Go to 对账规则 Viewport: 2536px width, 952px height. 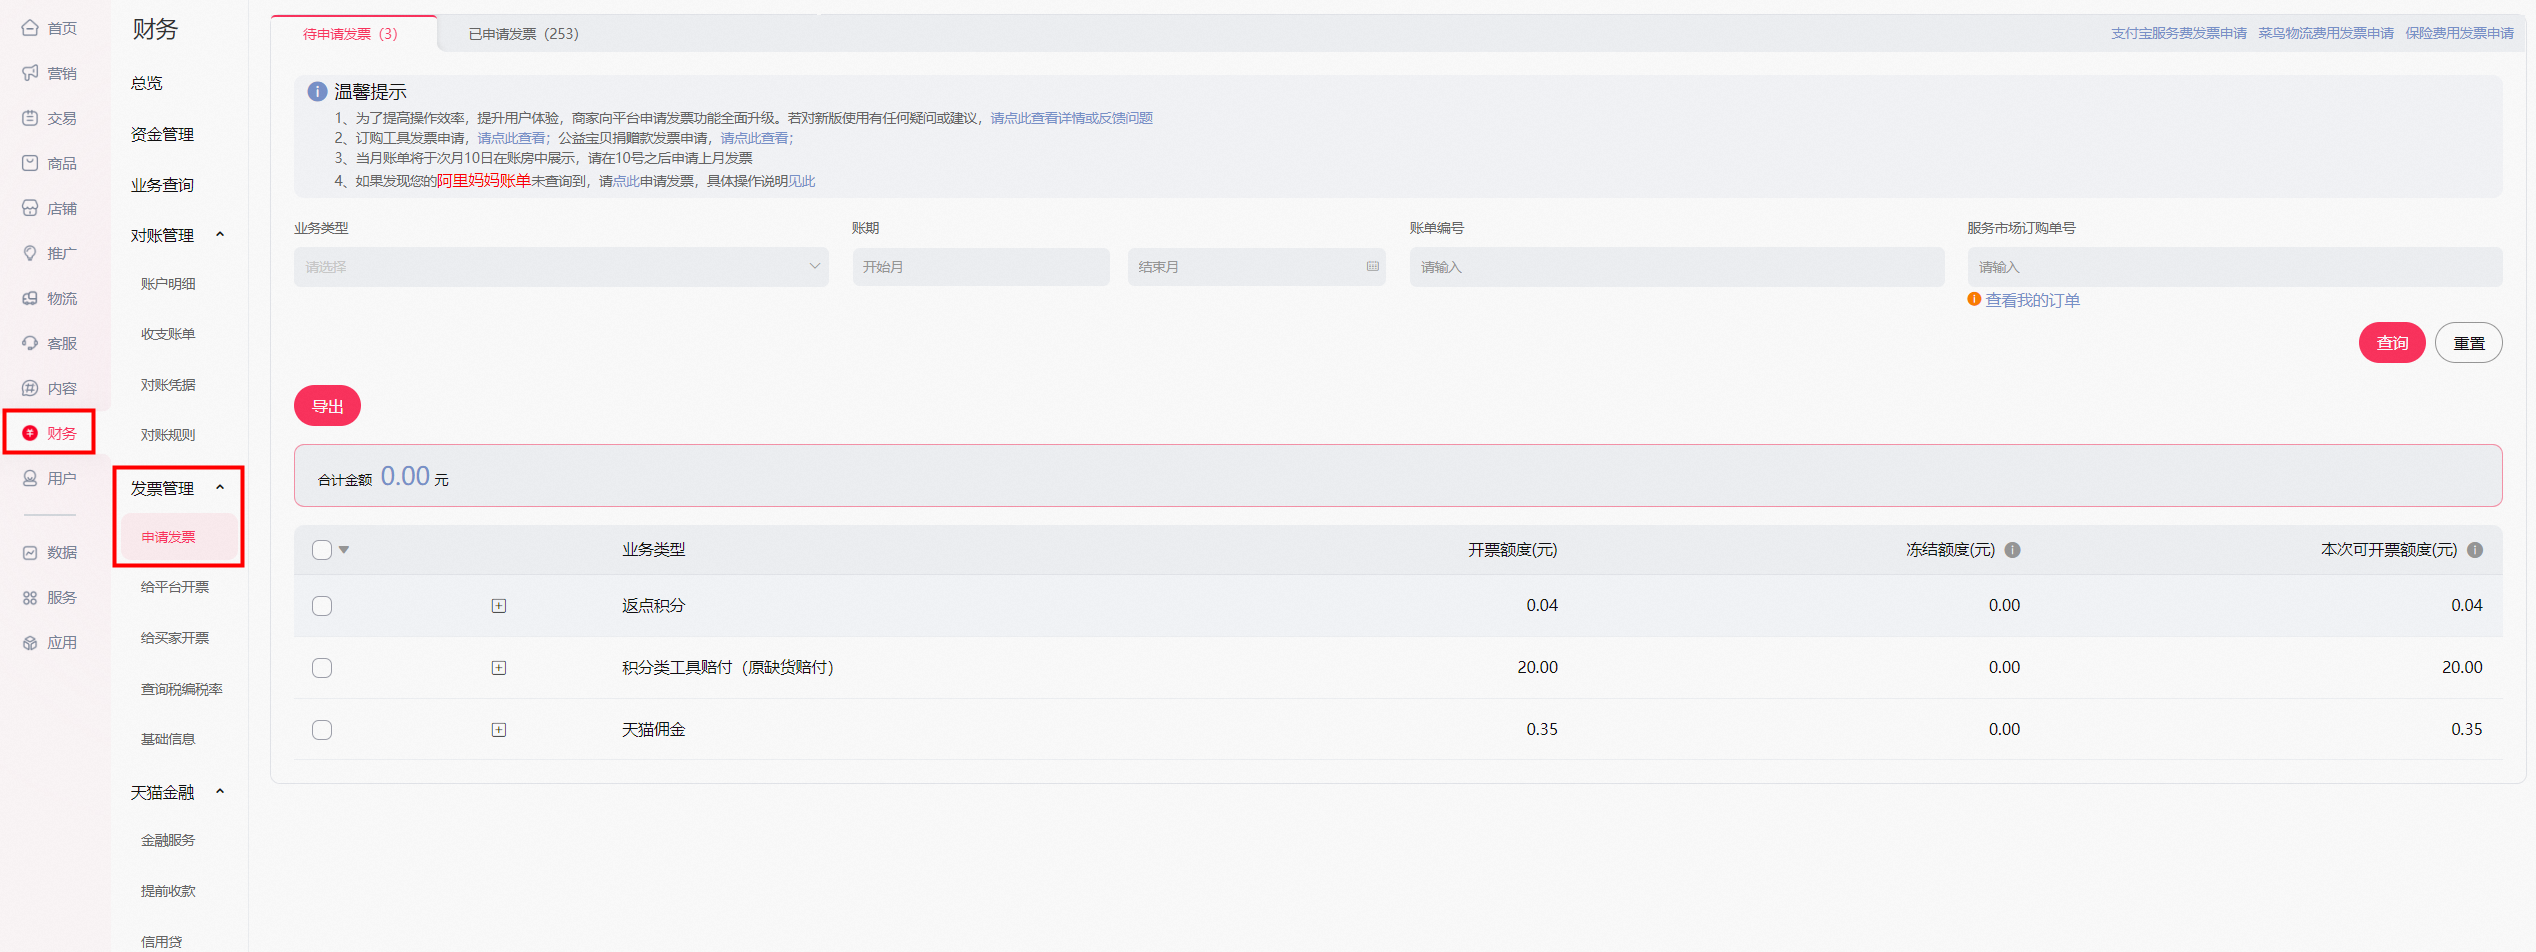168,435
